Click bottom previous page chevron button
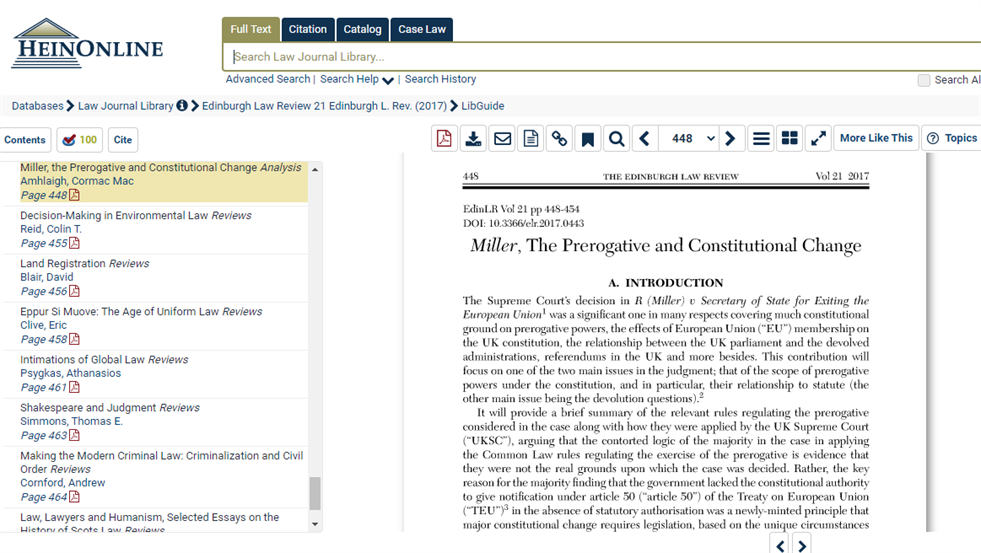This screenshot has width=981, height=553. click(x=780, y=545)
